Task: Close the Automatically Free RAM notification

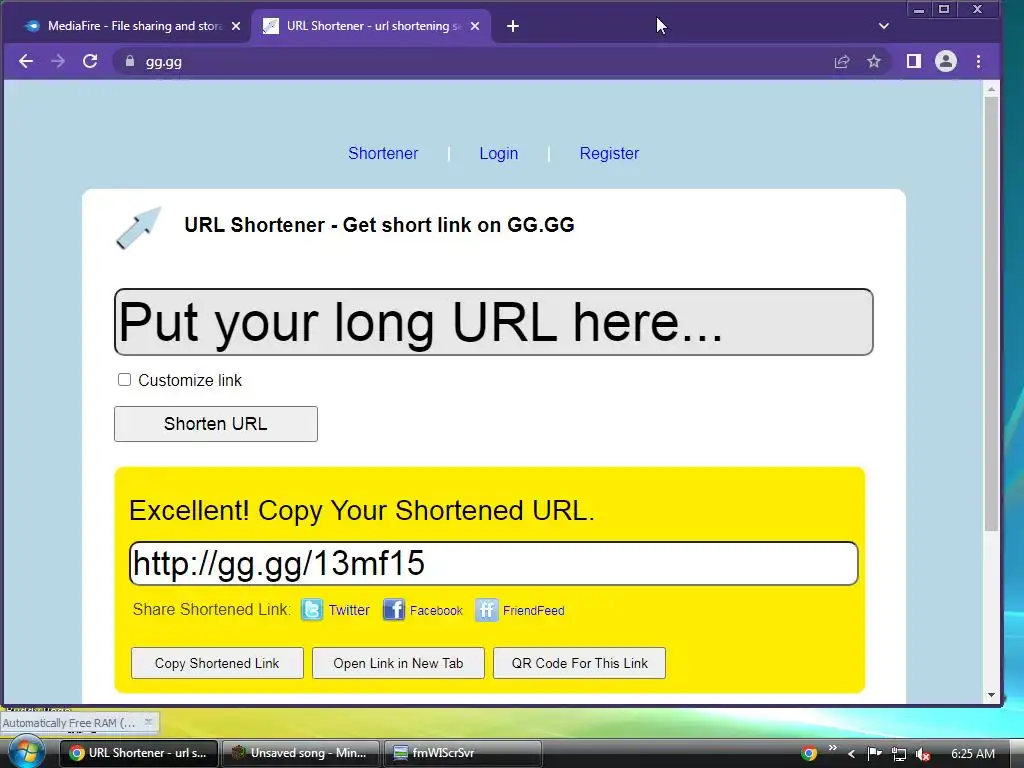Action: click(148, 722)
